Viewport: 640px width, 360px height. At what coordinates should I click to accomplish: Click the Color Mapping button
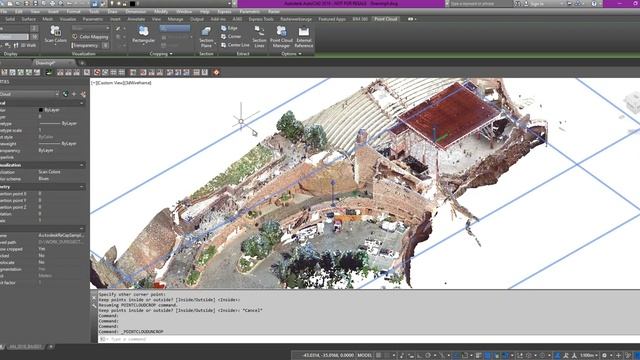click(x=90, y=37)
